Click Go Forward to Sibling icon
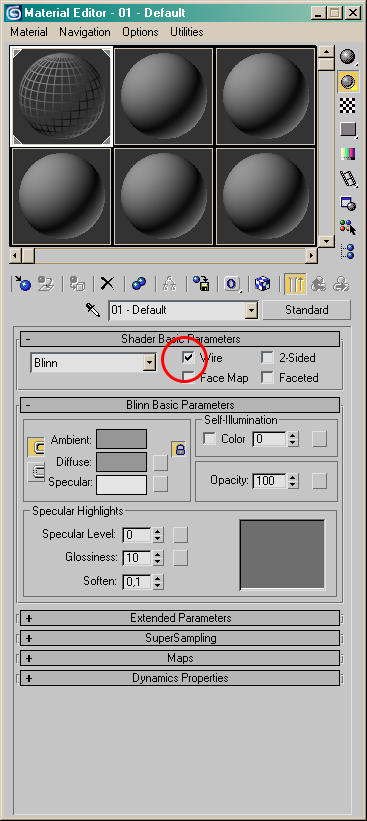367x821 pixels. [341, 284]
